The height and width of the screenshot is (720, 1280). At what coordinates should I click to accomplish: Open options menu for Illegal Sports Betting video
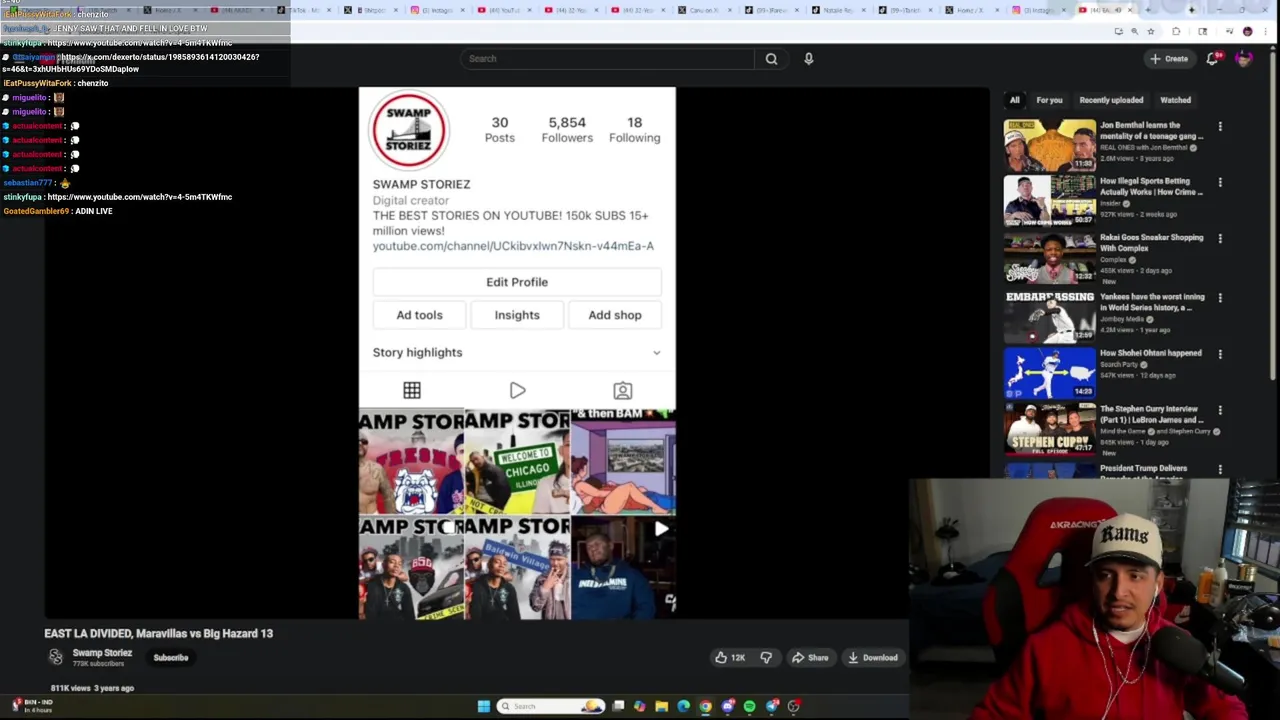(x=1220, y=183)
